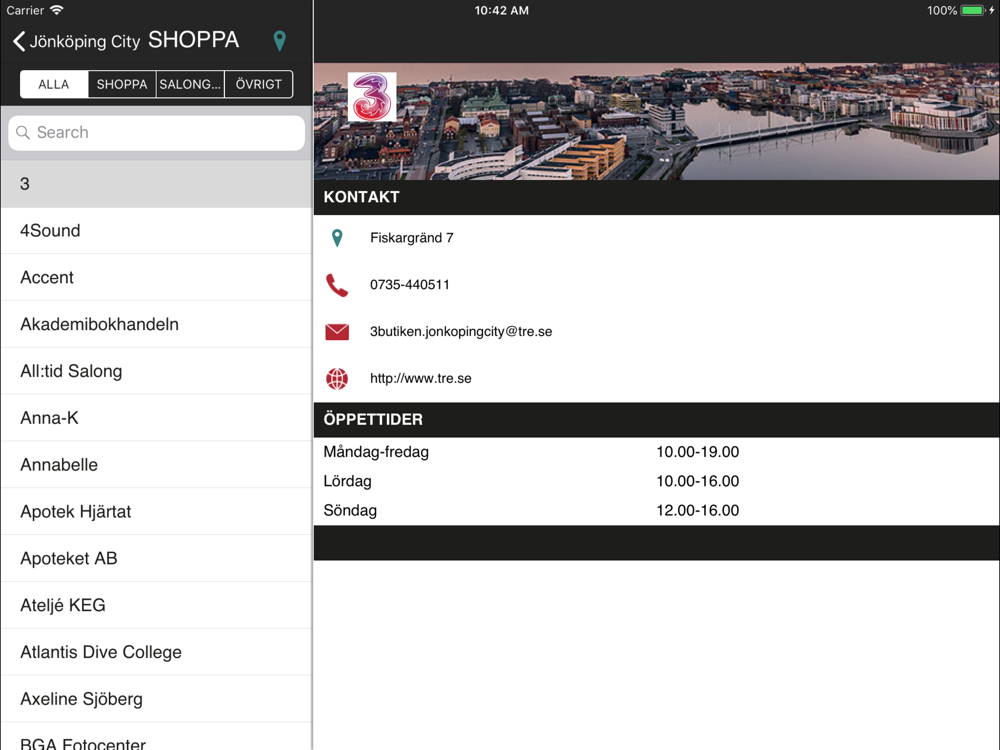This screenshot has height=750, width=1000.
Task: Open the map pin in header
Action: pos(279,41)
